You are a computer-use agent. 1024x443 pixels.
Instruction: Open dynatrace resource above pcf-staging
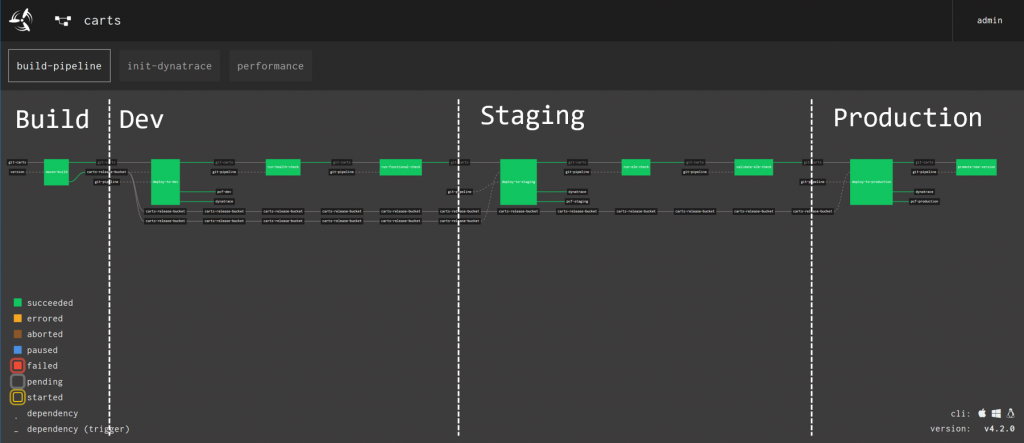click(x=575, y=191)
